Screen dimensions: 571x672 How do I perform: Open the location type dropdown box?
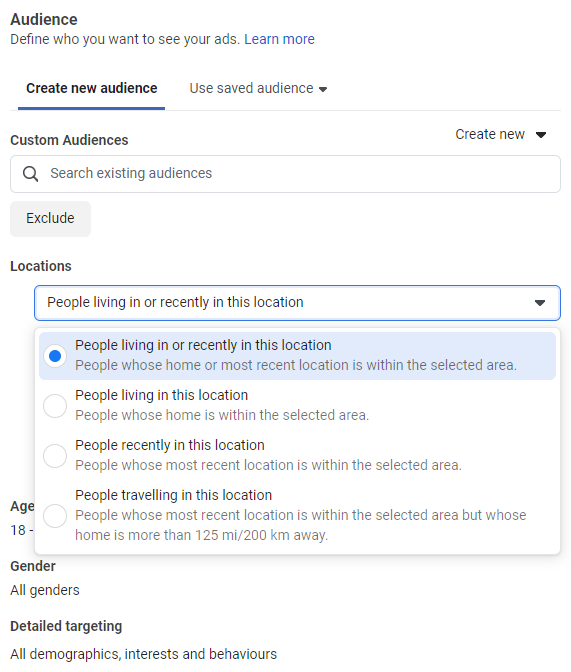tap(297, 303)
